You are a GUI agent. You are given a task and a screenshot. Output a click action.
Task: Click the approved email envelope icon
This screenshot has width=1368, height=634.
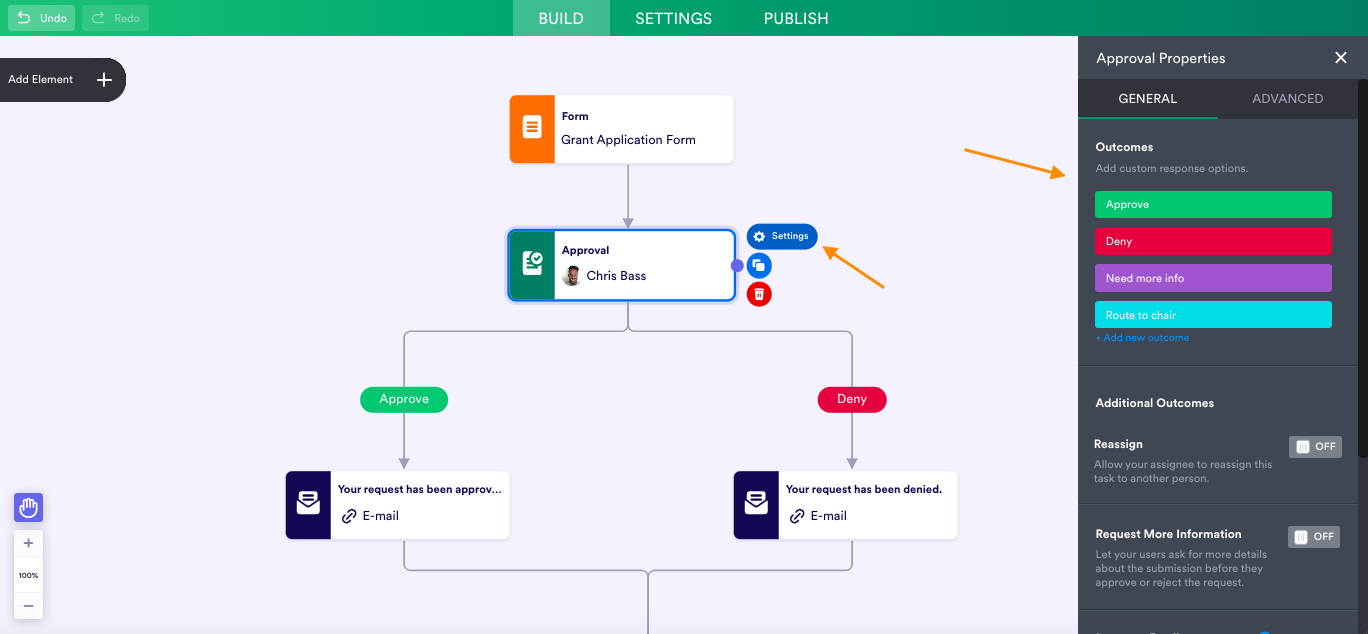coord(308,505)
